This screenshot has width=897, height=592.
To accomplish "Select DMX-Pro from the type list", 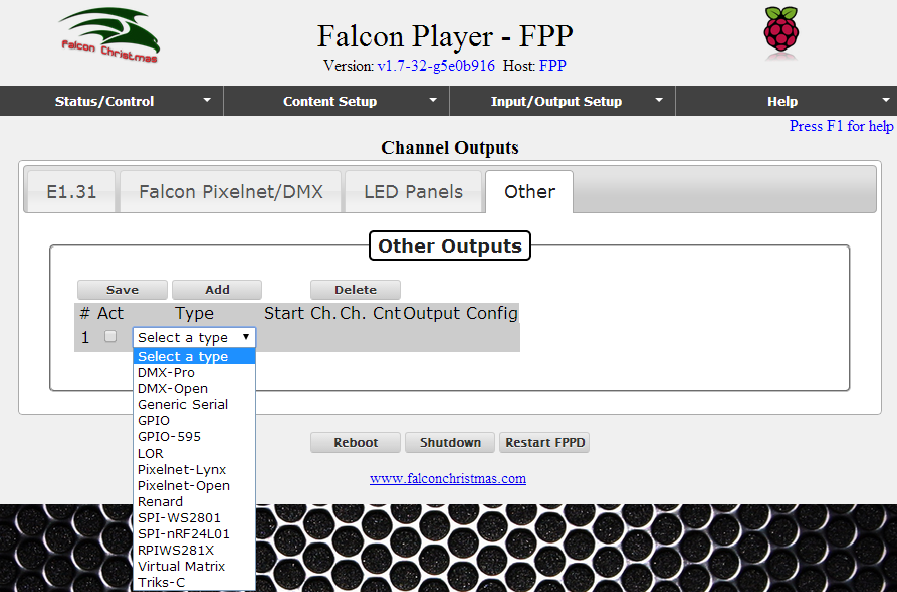I will 166,373.
